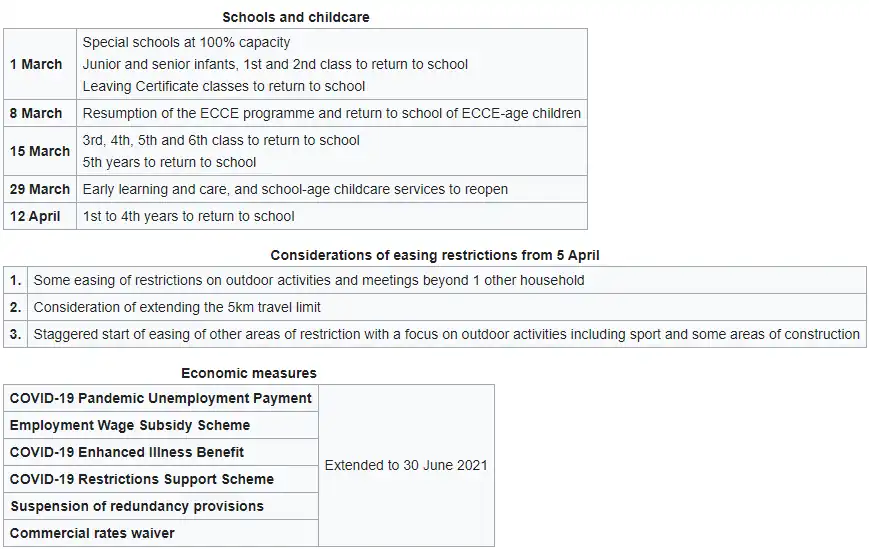Viewport: 869px width, 549px height.
Task: Select the "8 March" row header
Action: [36, 113]
